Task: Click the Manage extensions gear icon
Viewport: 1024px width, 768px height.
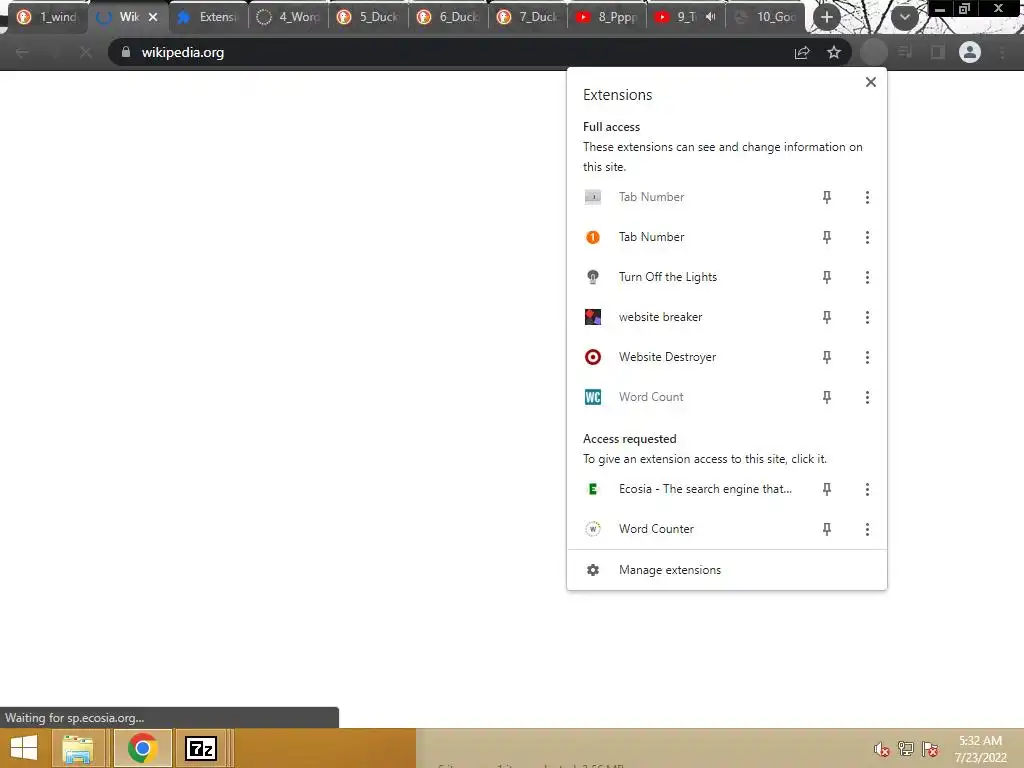Action: [x=593, y=570]
